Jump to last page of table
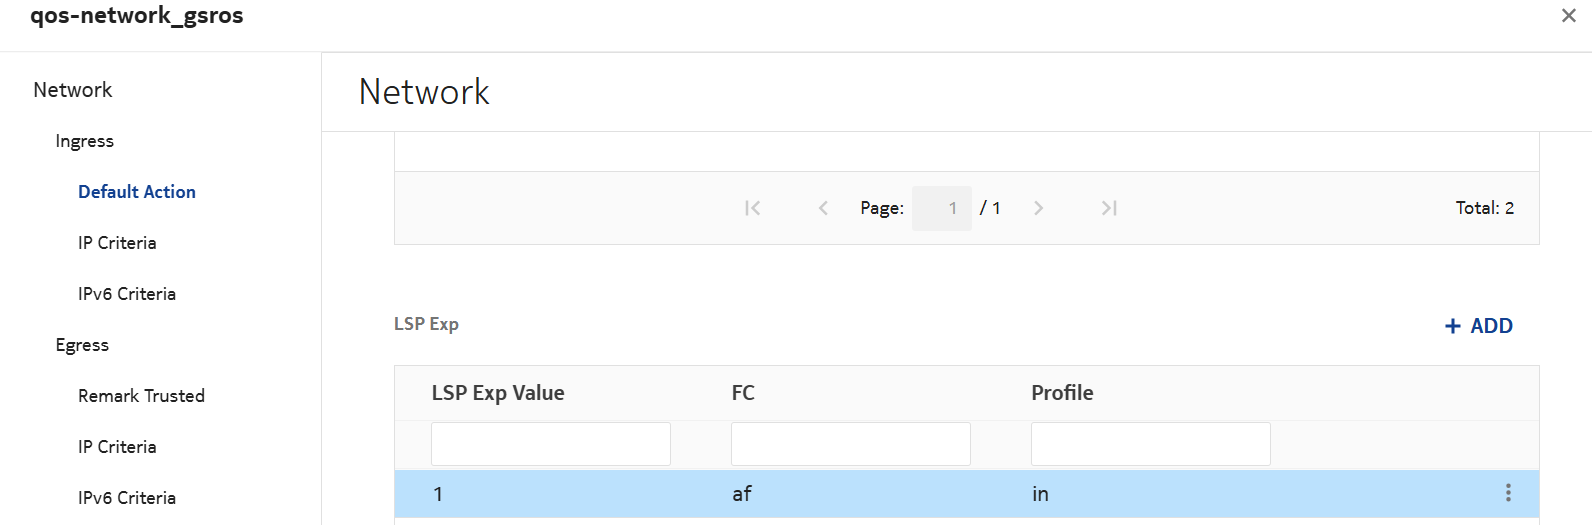This screenshot has width=1592, height=525. tap(1108, 208)
